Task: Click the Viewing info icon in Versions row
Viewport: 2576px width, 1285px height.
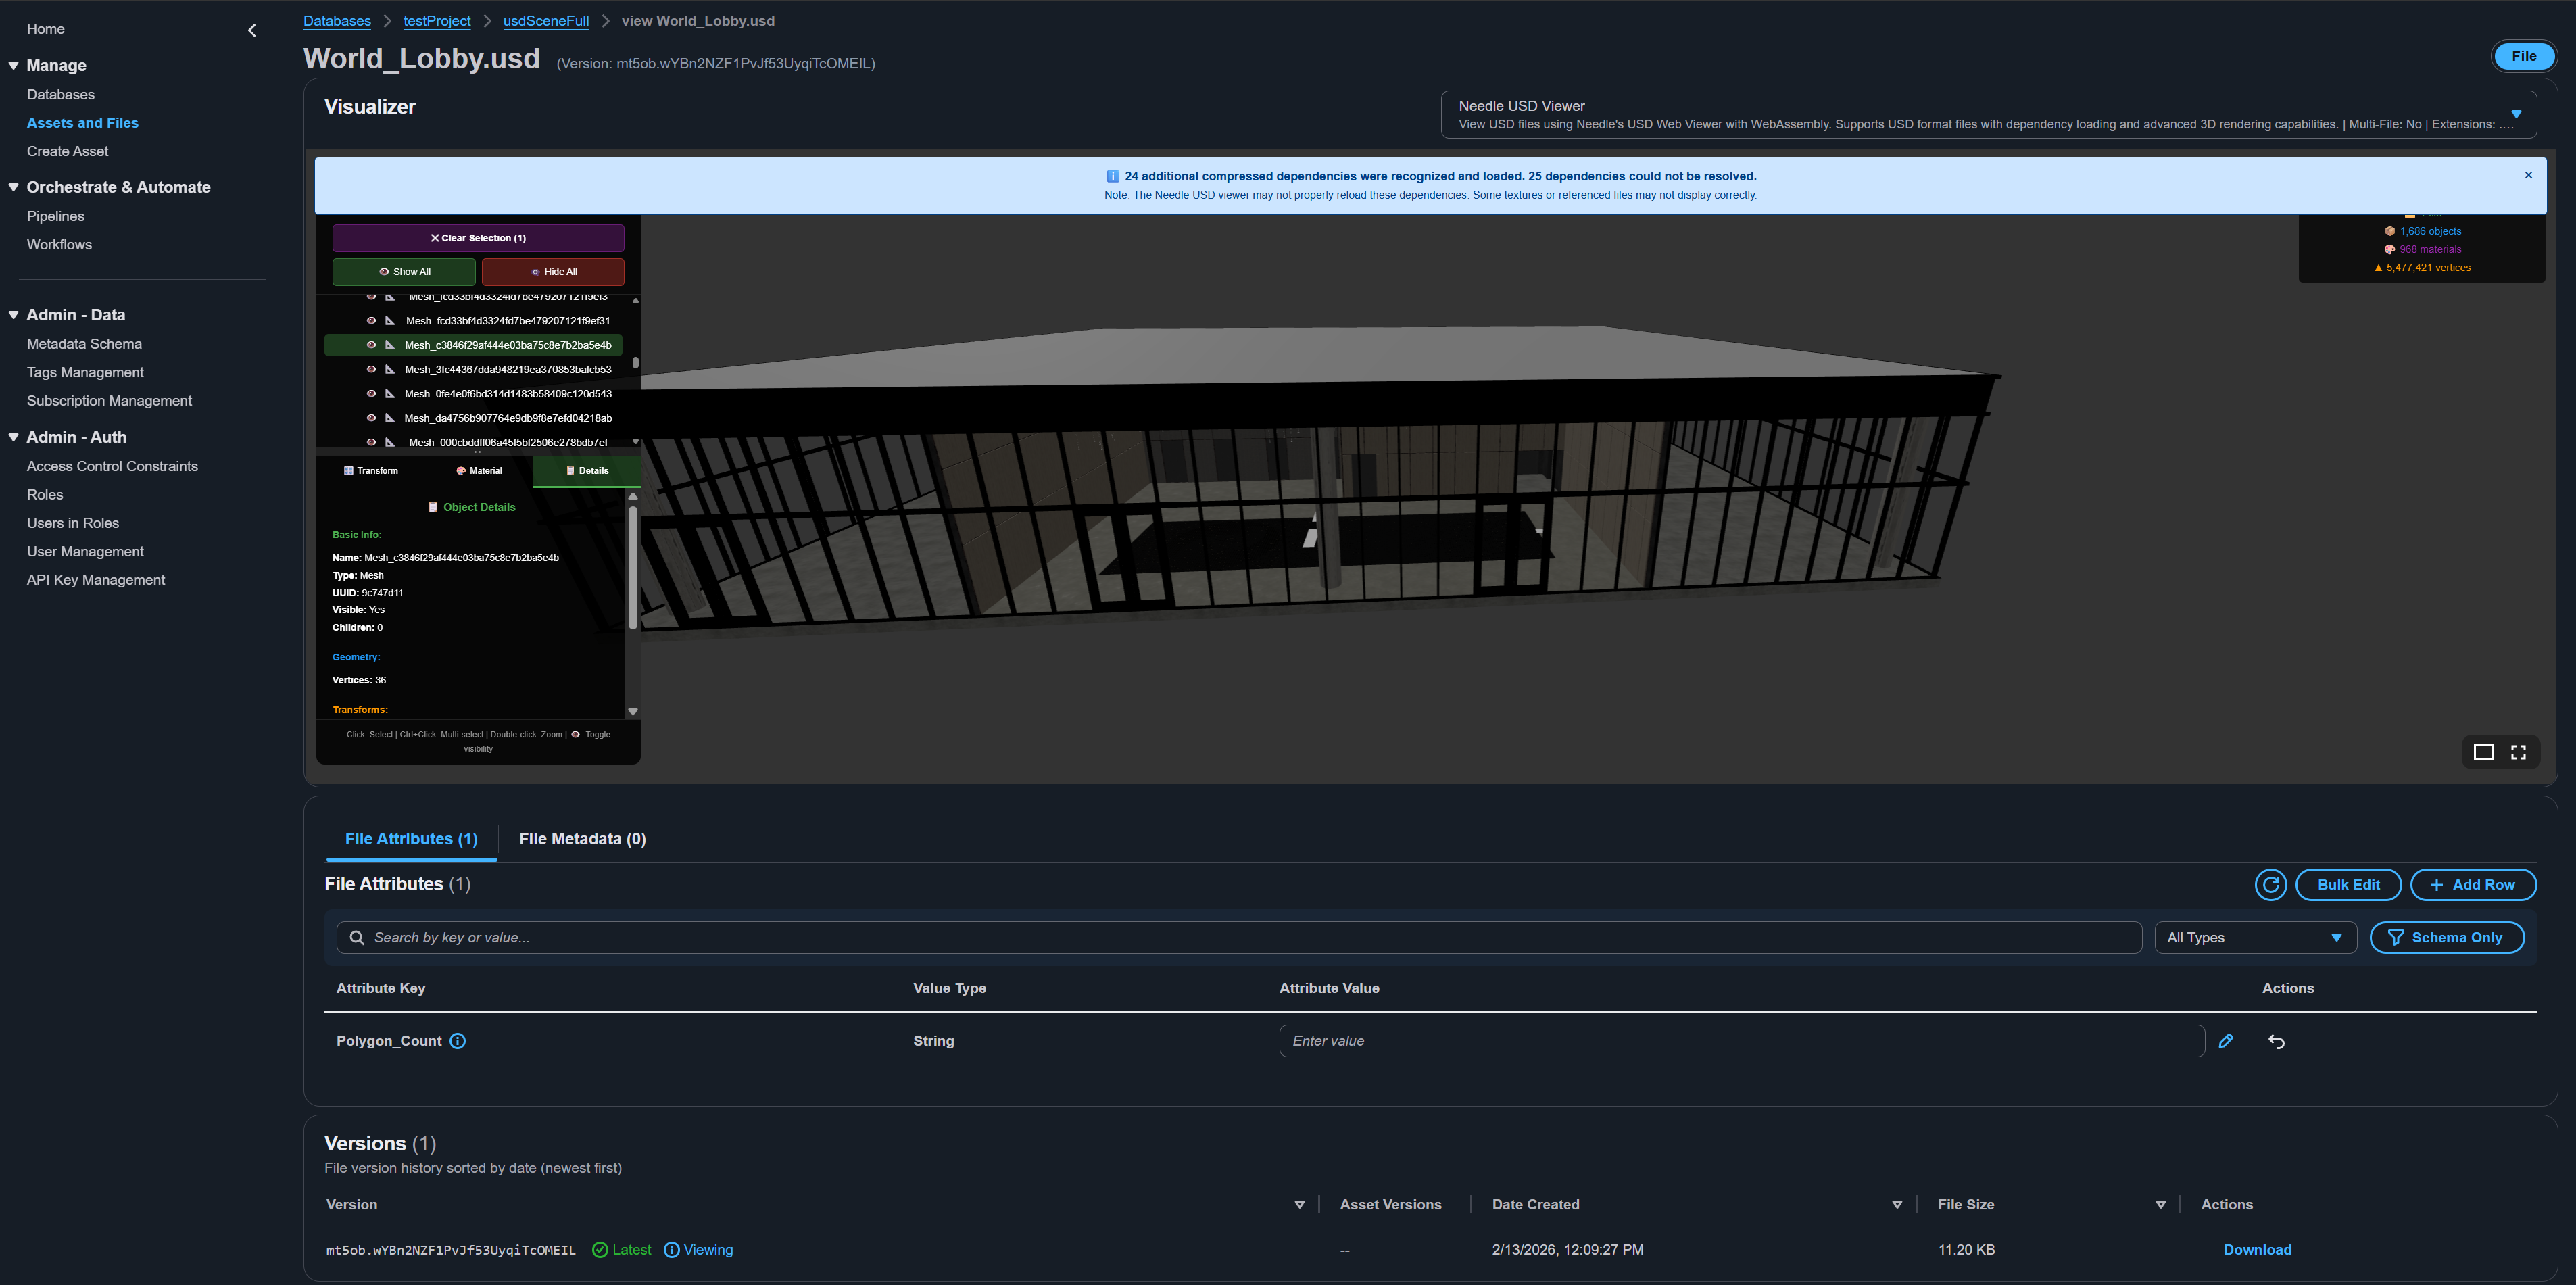Action: coord(671,1250)
